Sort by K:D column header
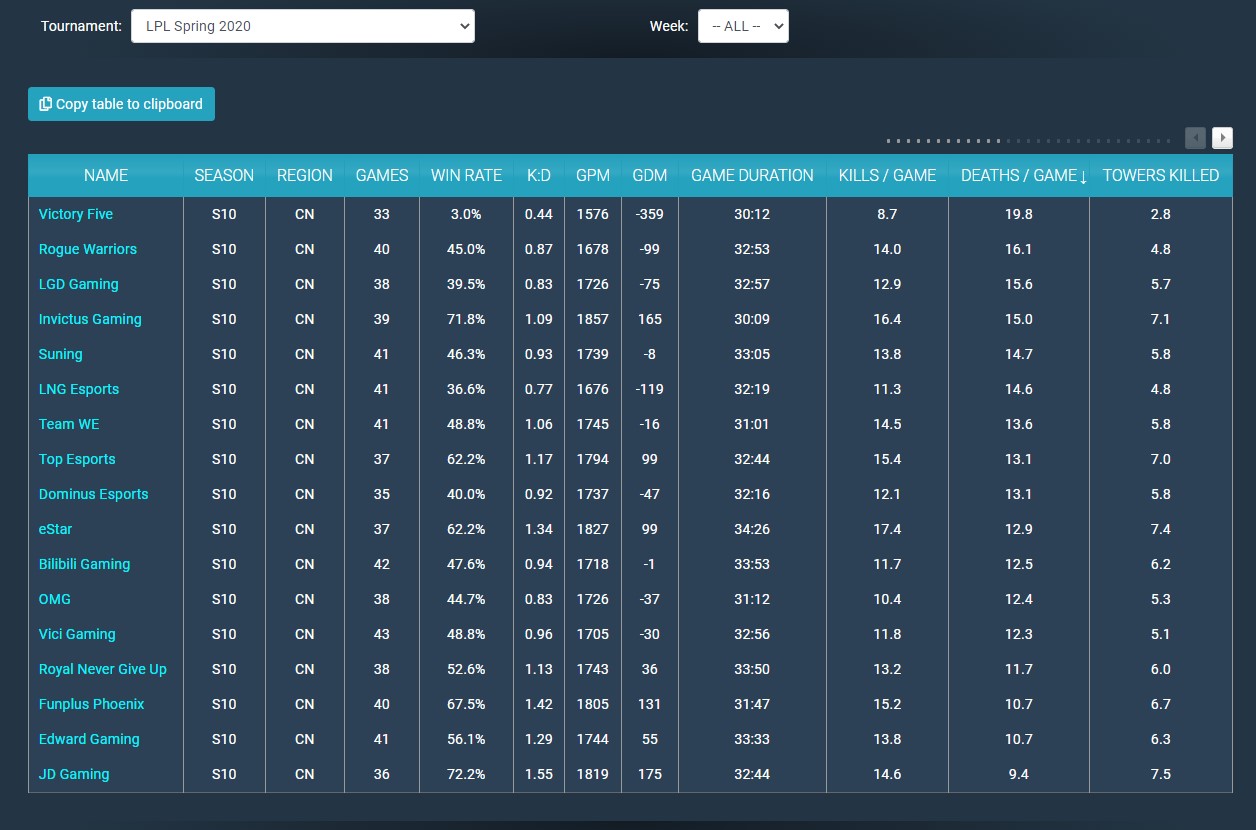Screen dimensions: 1256x830 point(539,175)
